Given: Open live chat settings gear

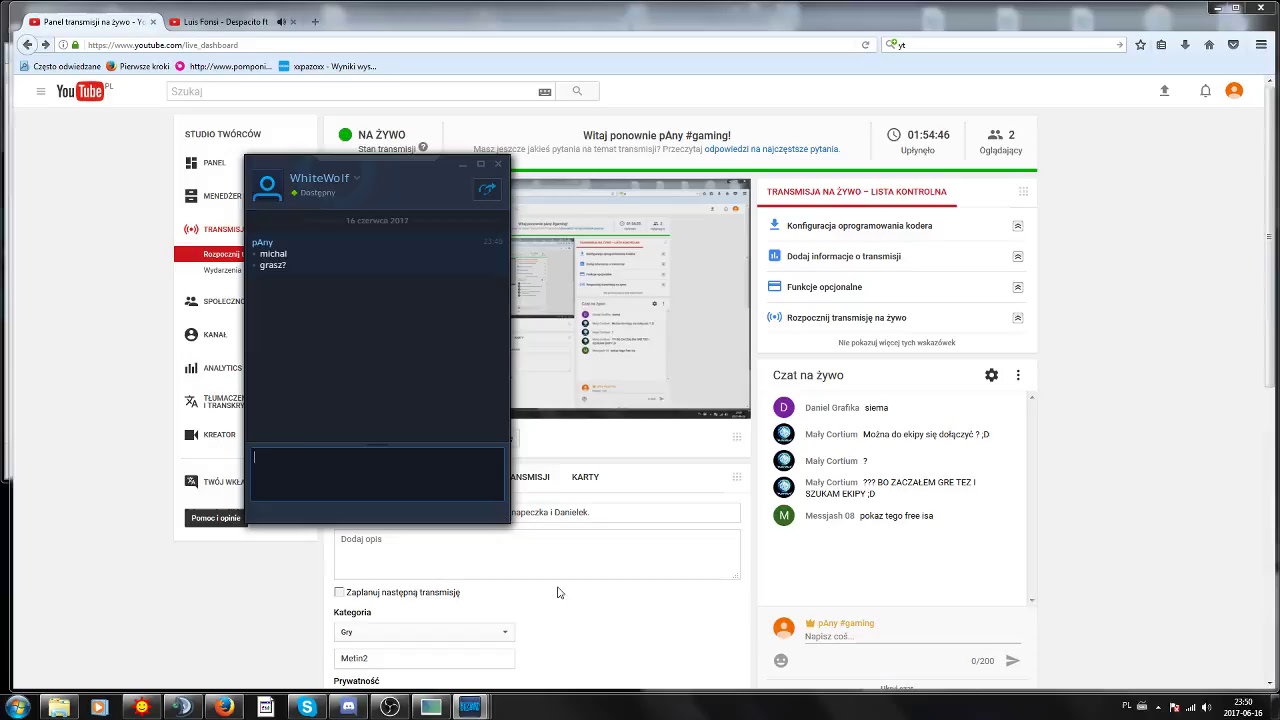Looking at the screenshot, I should pyautogui.click(x=991, y=375).
